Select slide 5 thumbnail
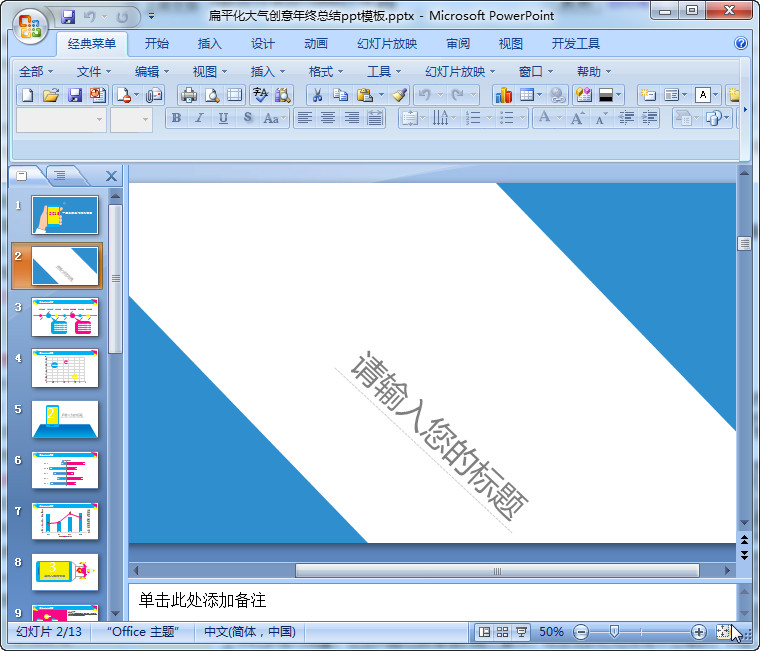760x651 pixels. pyautogui.click(x=65, y=419)
